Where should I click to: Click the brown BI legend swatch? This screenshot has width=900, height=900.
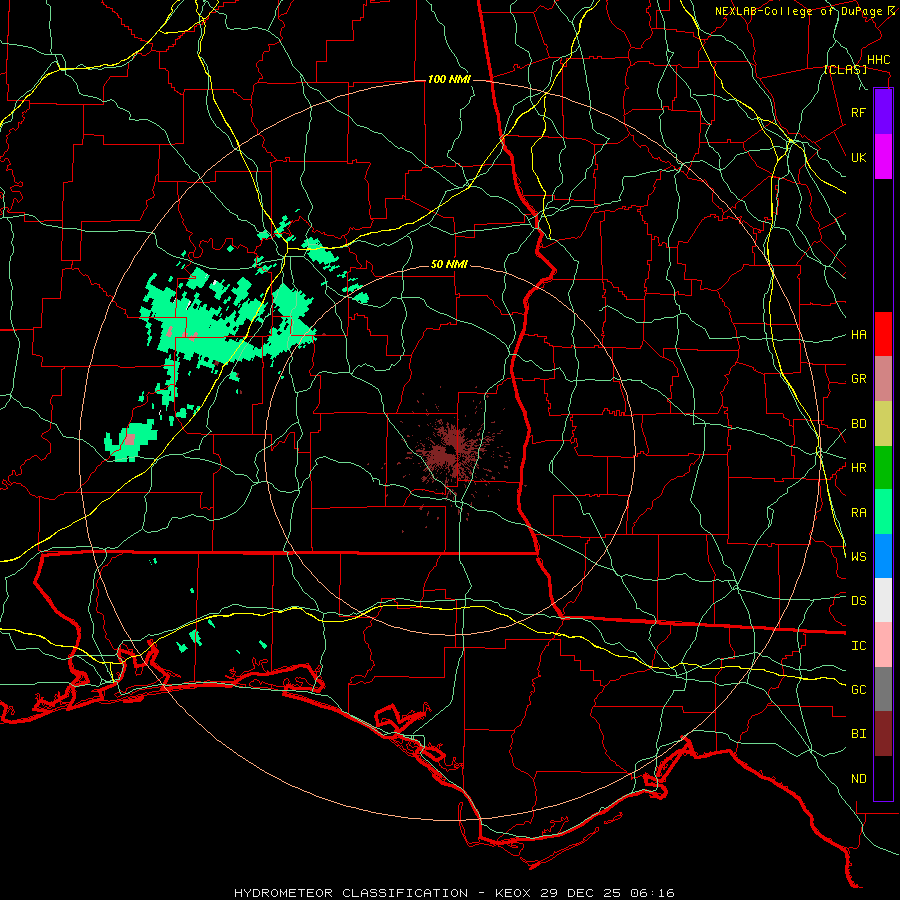point(883,734)
